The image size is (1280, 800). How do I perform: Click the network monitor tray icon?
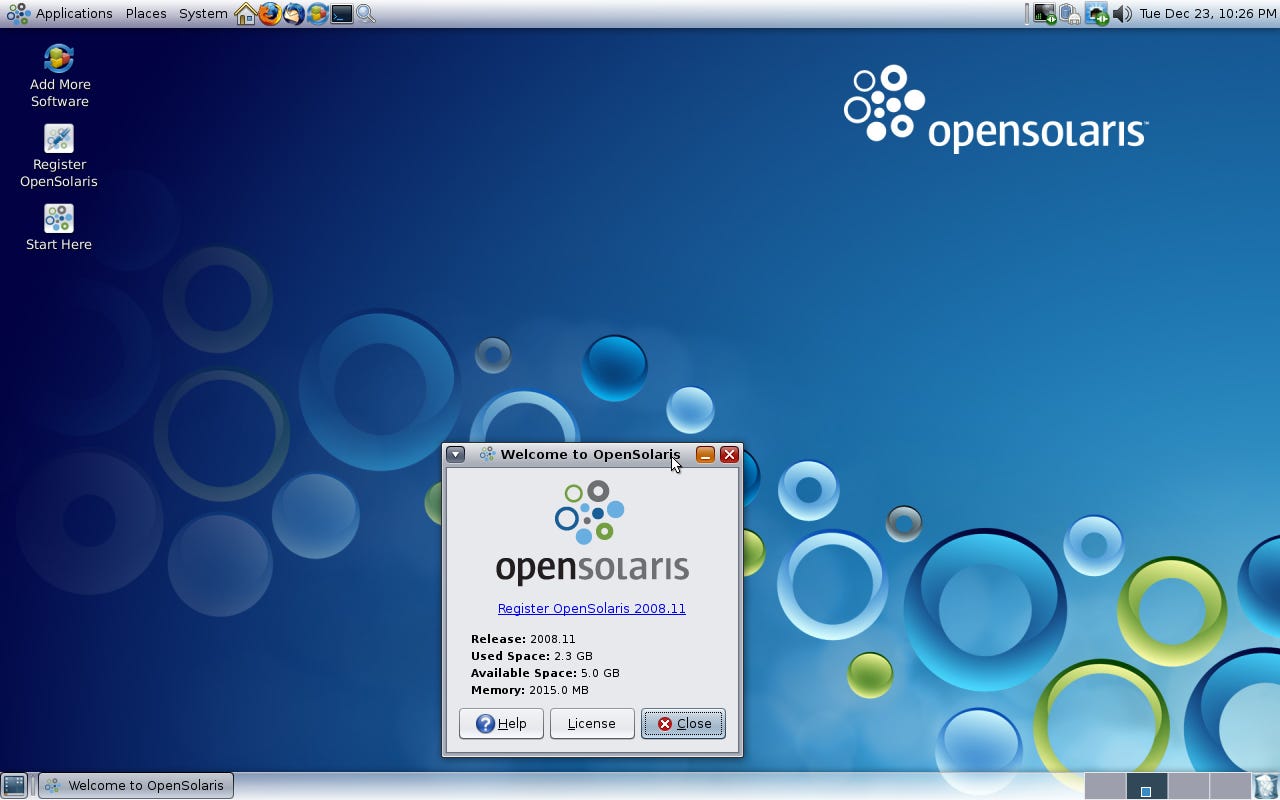click(x=1044, y=13)
